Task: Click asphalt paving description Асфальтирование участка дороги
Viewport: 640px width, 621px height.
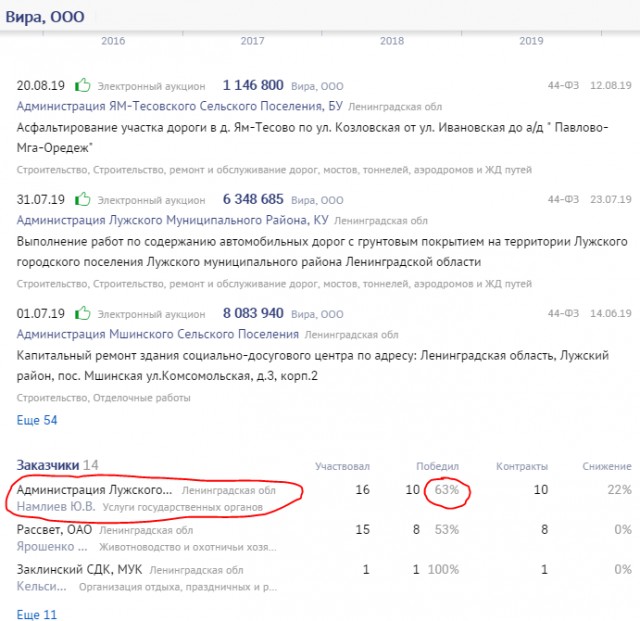Action: (312, 138)
